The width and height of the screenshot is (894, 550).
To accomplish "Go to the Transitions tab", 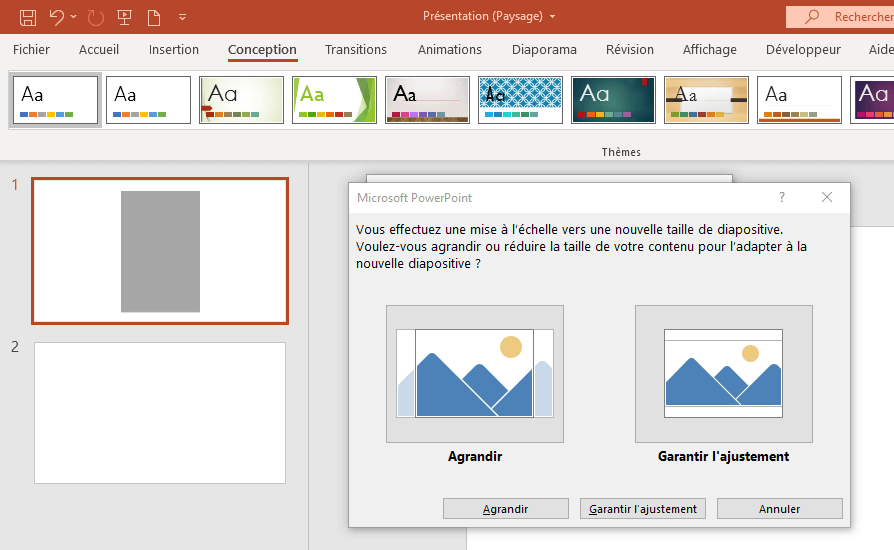I will [x=356, y=50].
